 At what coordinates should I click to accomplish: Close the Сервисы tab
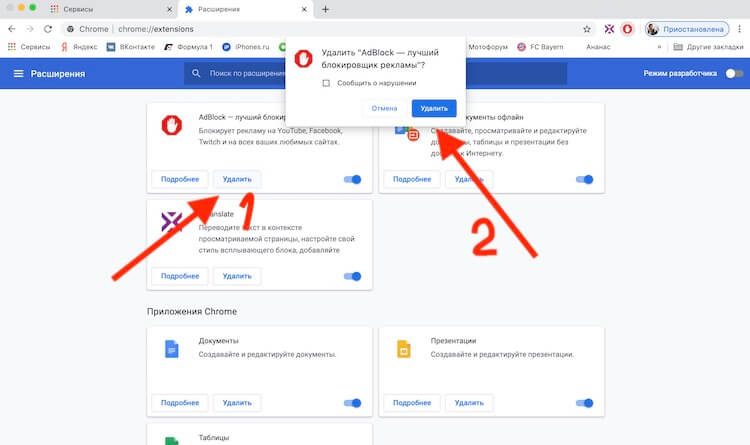coord(169,9)
